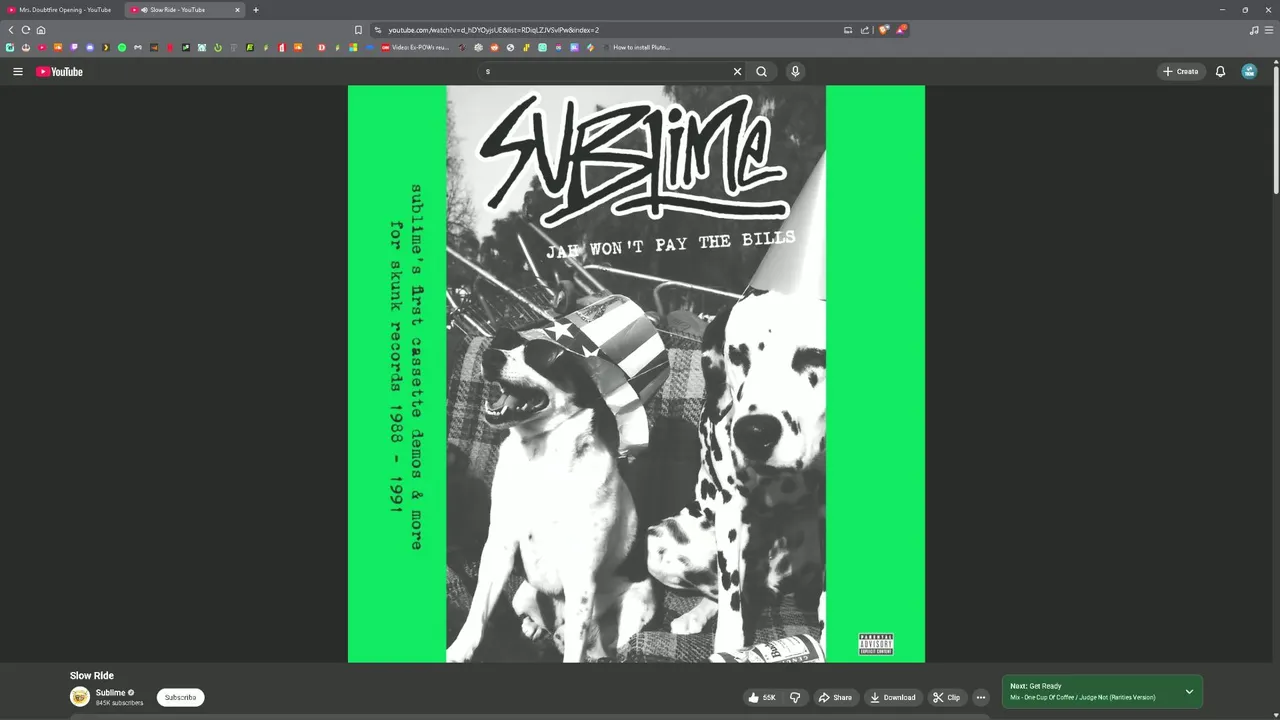Subscribe to the Sublime channel
Viewport: 1280px width, 720px height.
[x=180, y=697]
